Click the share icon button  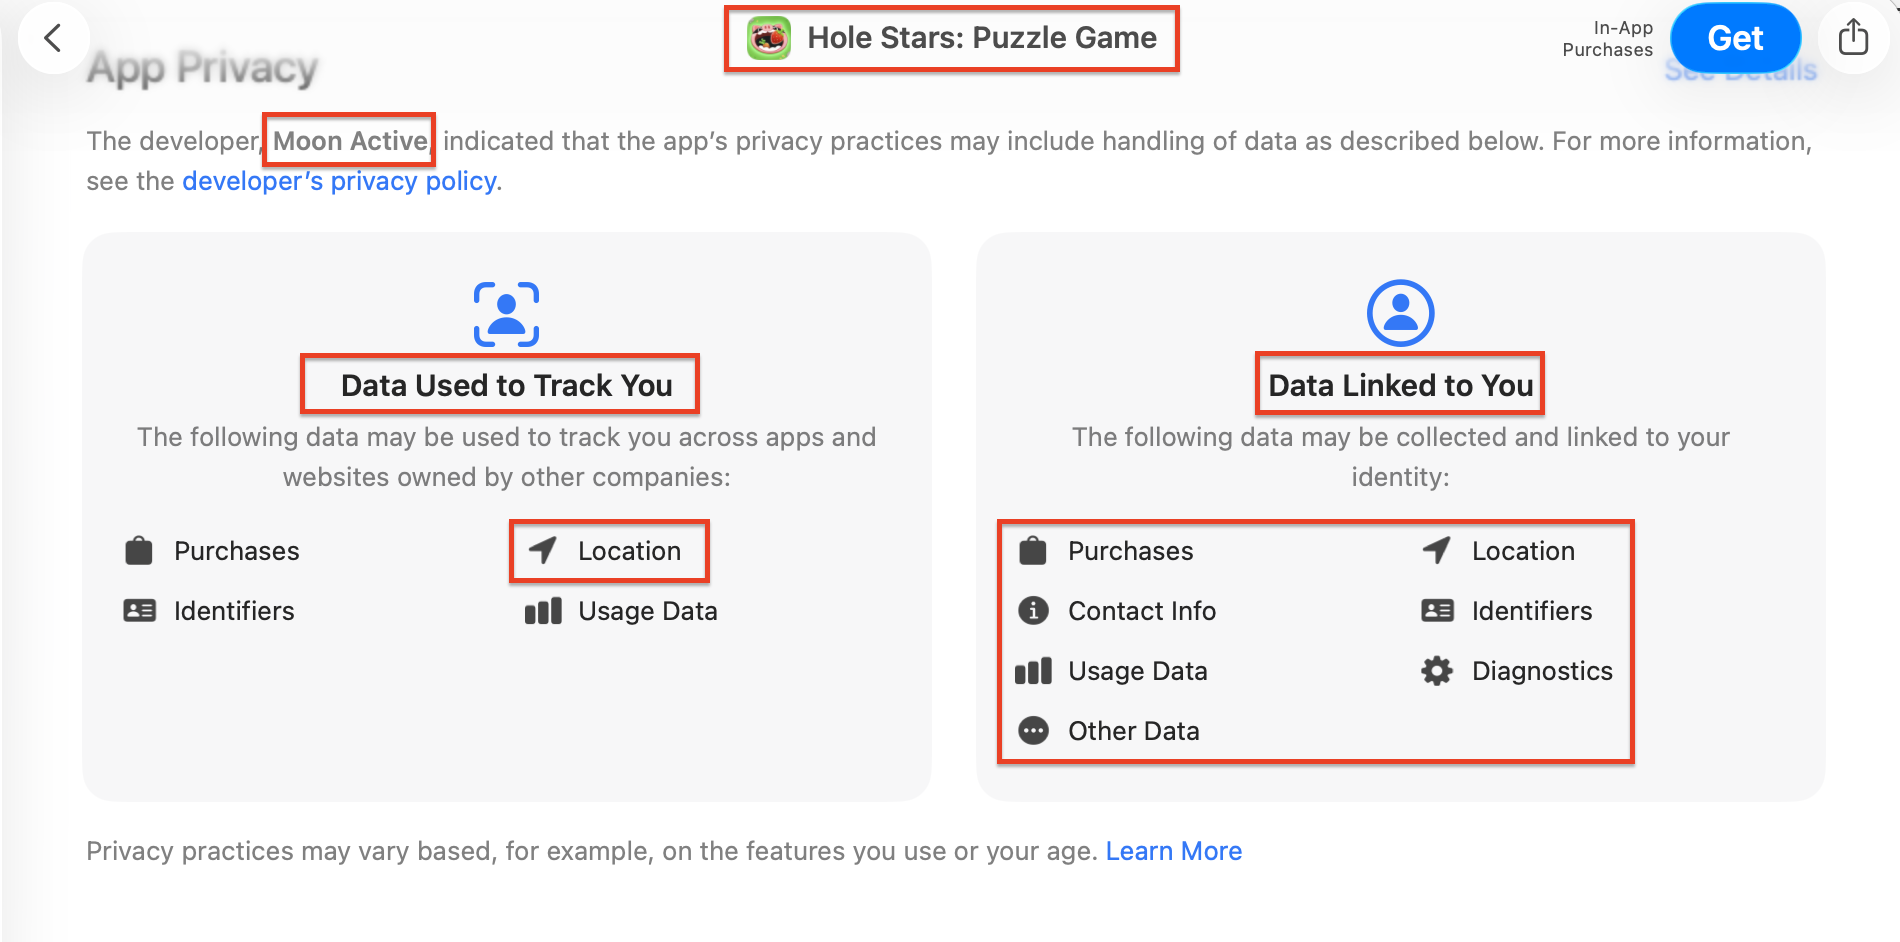click(1853, 38)
